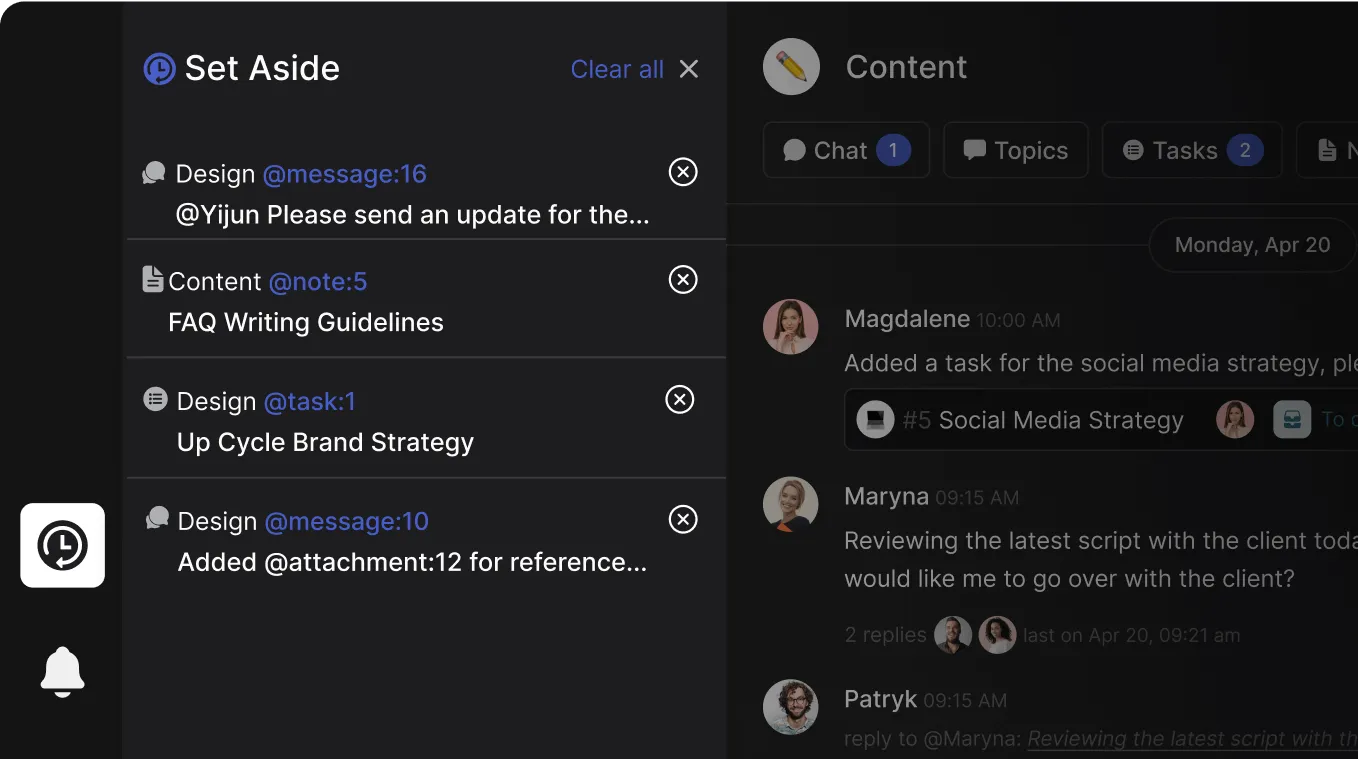Click the Set Aside clock icon in sidebar
Image resolution: width=1358 pixels, height=759 pixels.
pyautogui.click(x=62, y=545)
